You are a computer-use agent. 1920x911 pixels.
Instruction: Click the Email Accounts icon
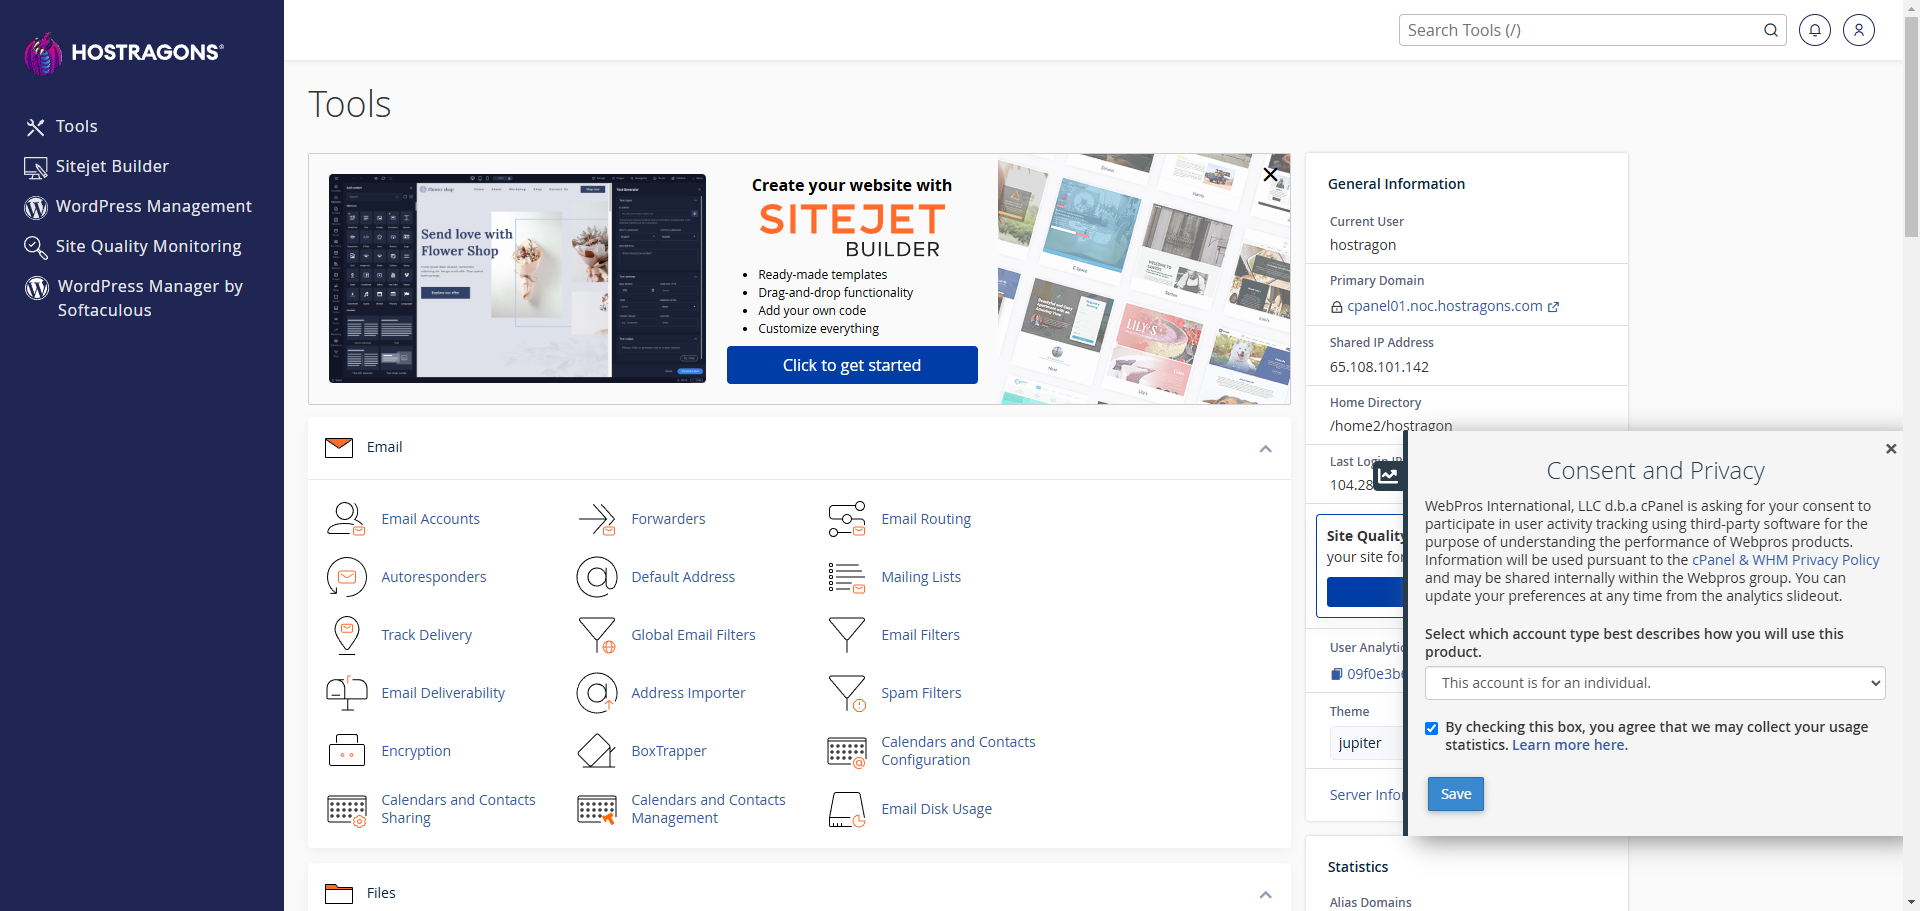tap(346, 519)
